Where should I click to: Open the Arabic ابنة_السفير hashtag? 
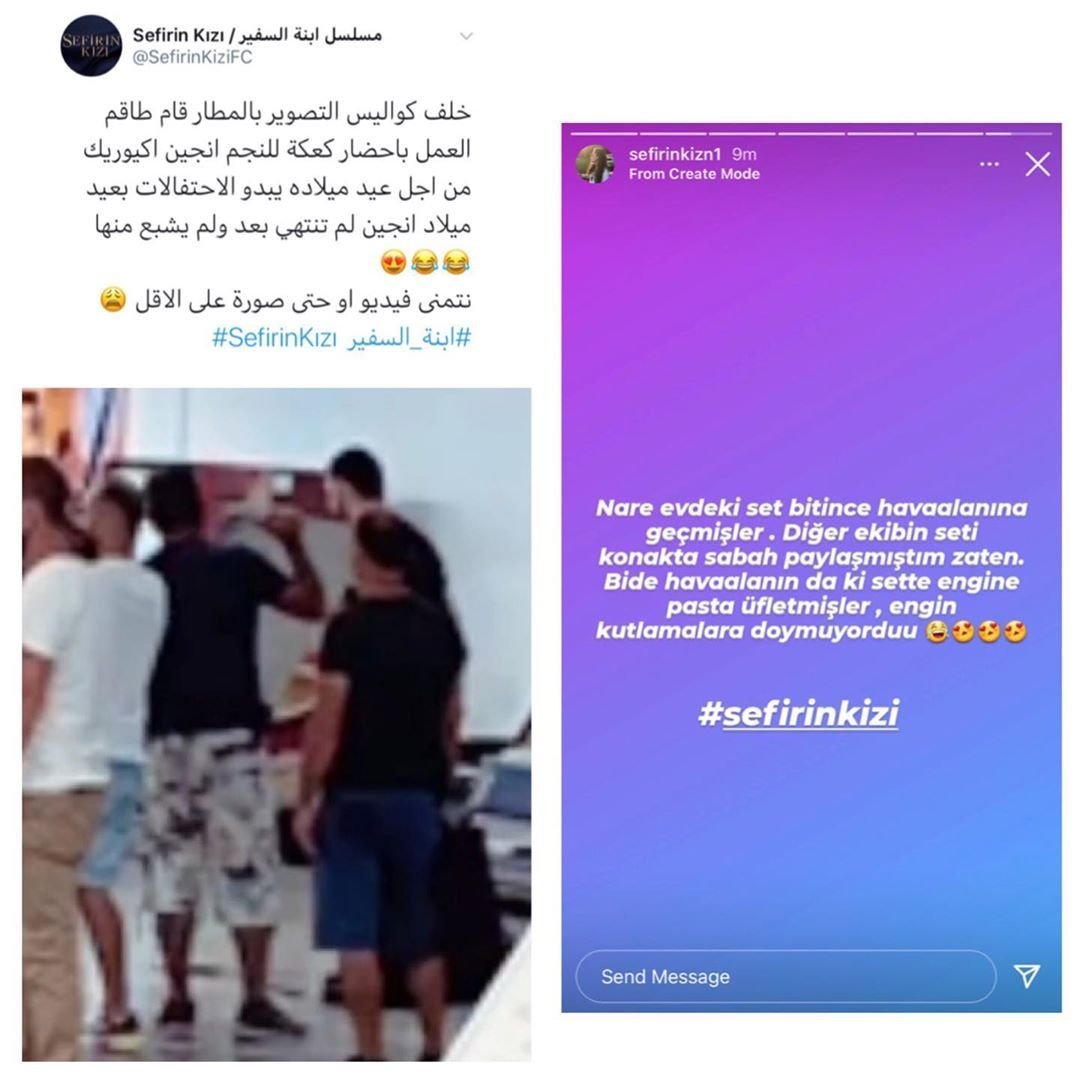tap(408, 338)
